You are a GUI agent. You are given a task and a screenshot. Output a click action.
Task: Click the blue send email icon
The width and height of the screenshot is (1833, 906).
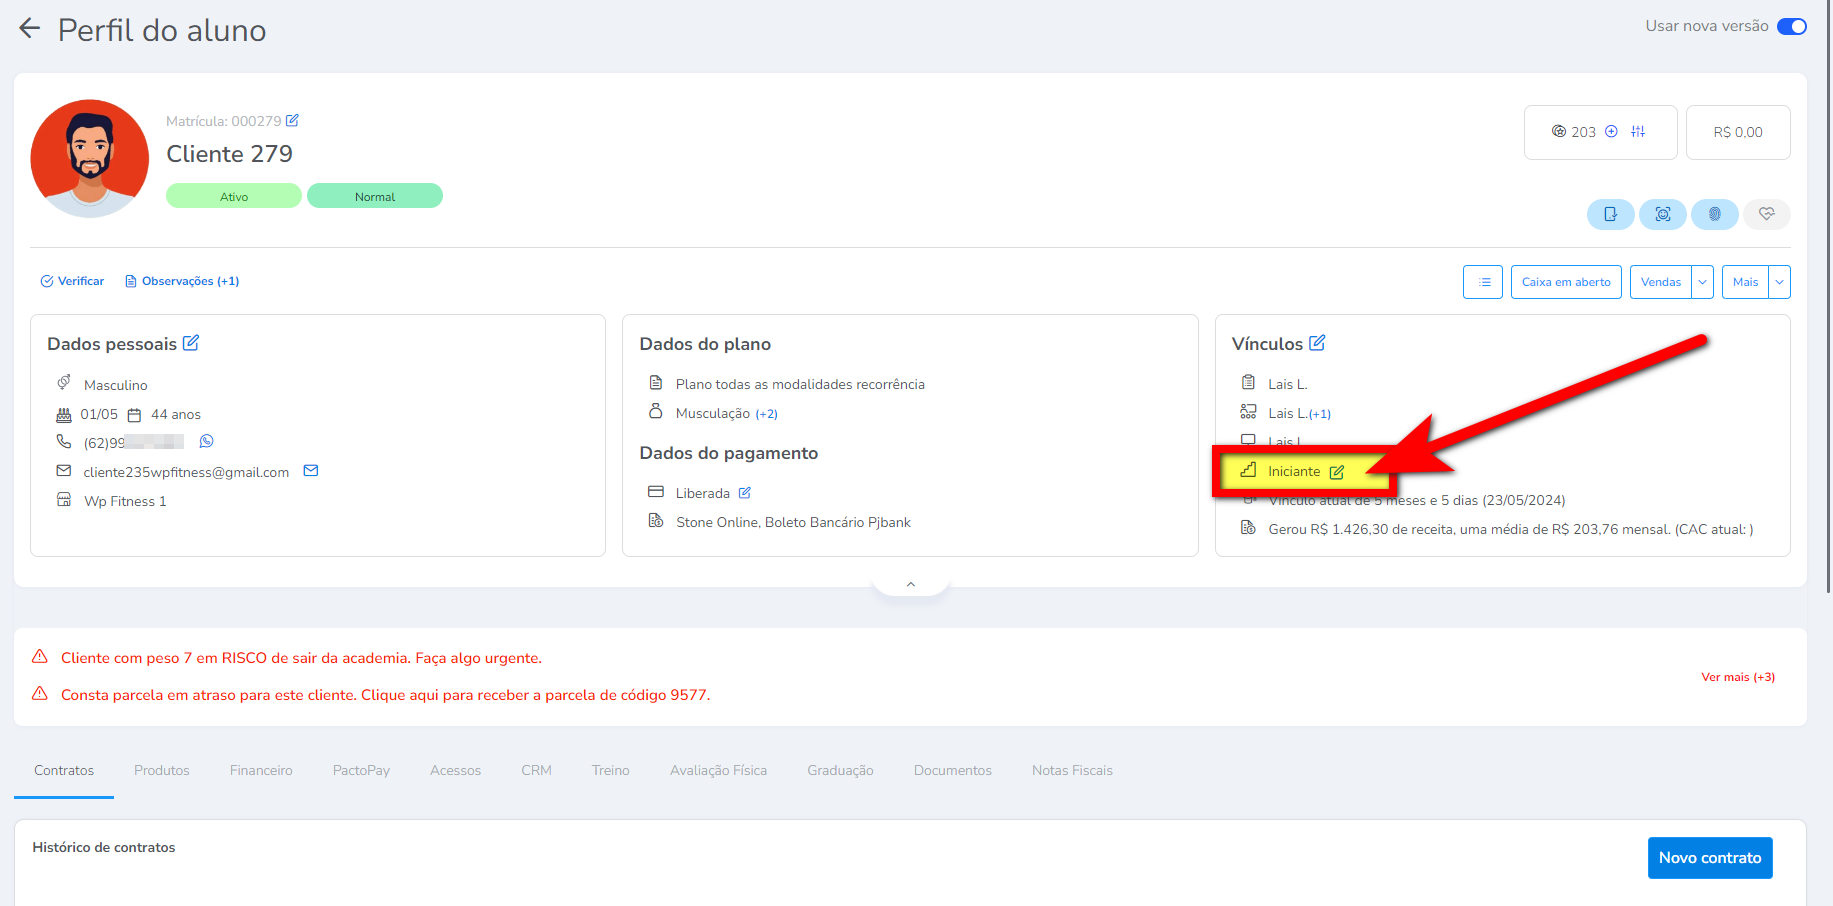(x=311, y=471)
